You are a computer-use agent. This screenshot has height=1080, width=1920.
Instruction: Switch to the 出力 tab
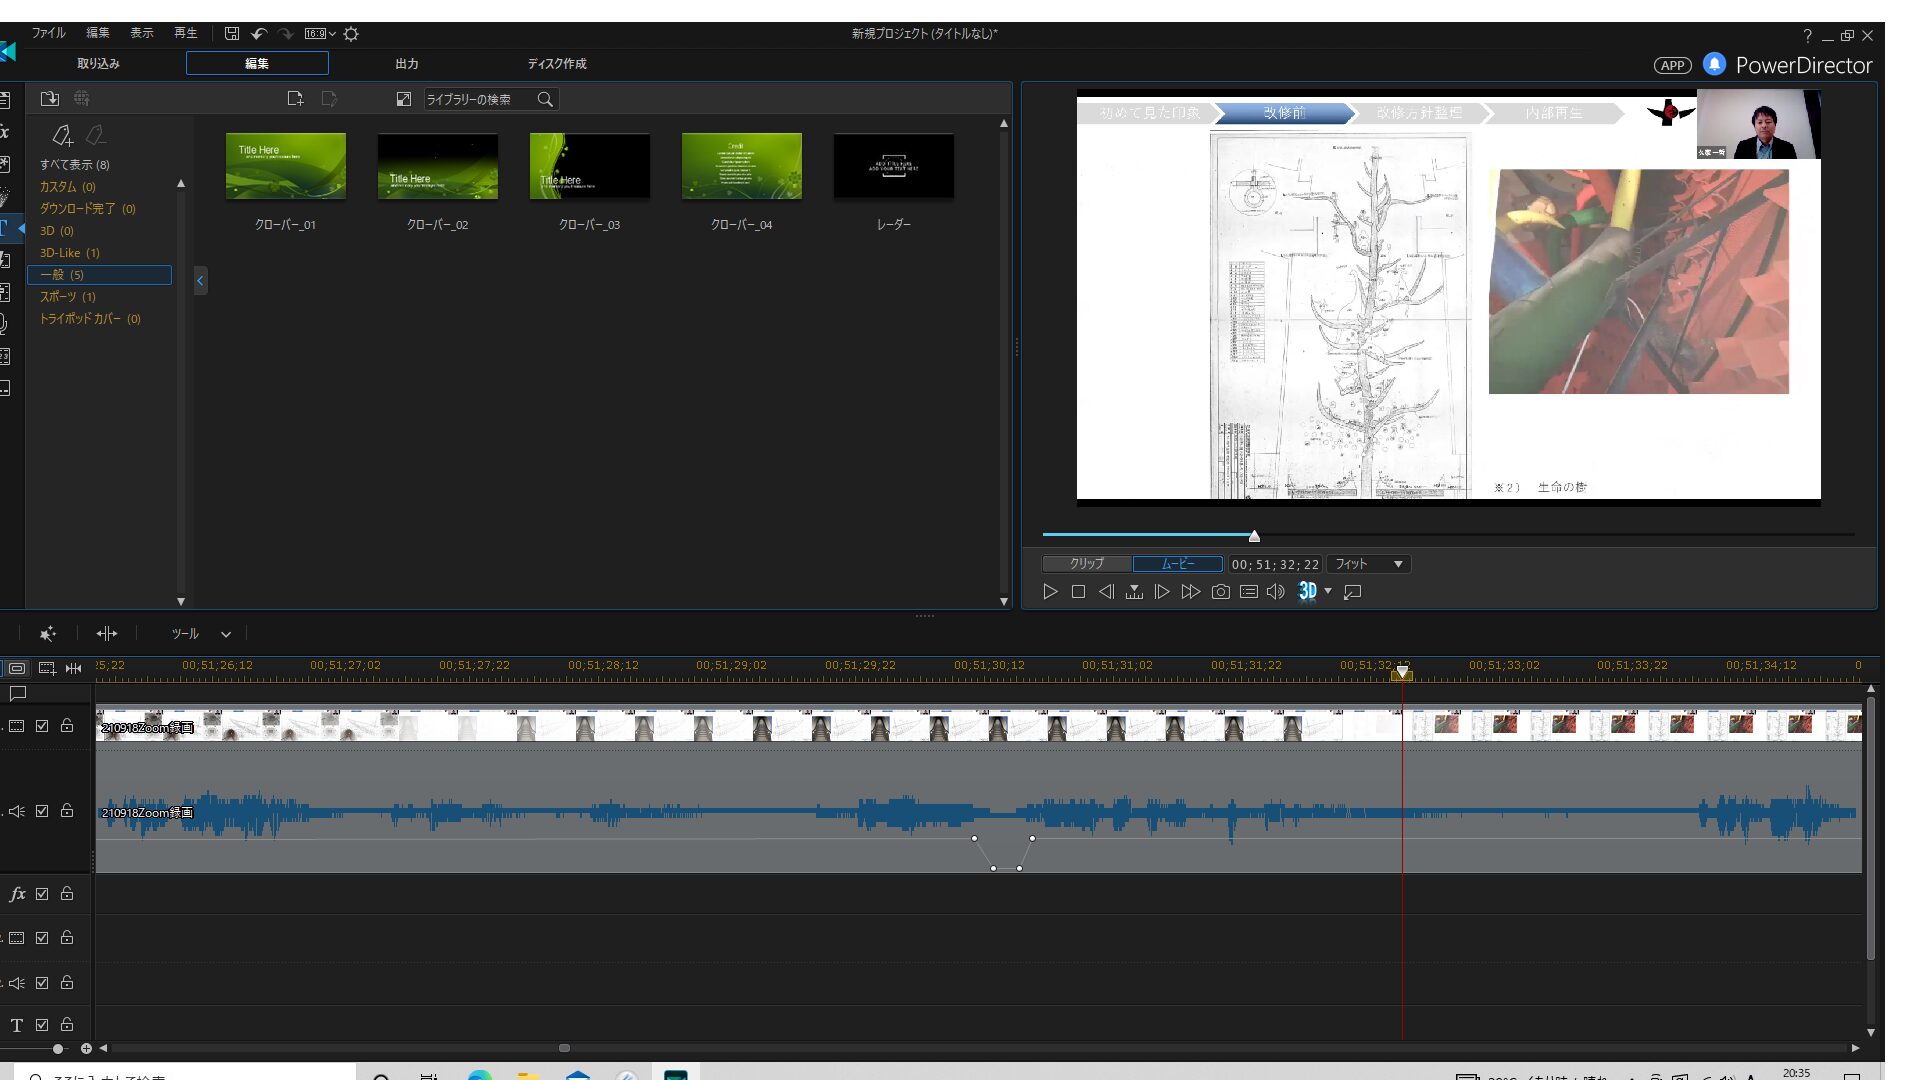tap(406, 63)
